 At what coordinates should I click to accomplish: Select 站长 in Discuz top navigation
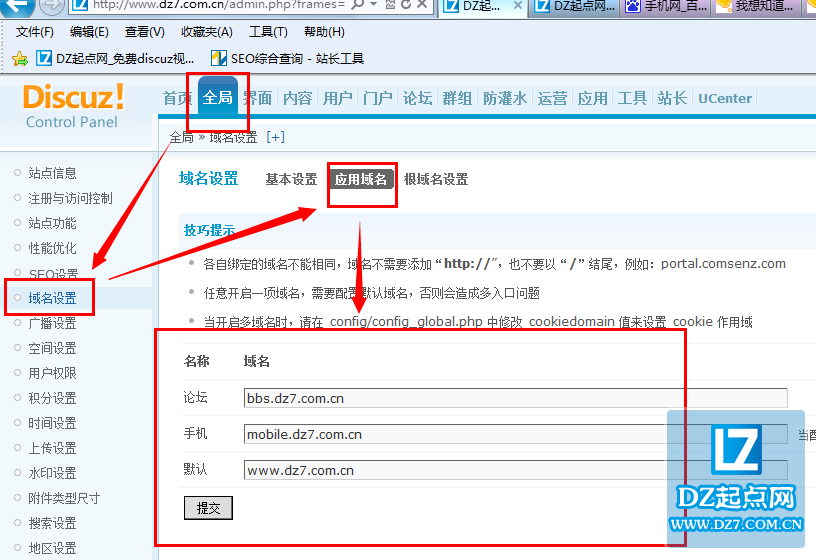coord(672,98)
